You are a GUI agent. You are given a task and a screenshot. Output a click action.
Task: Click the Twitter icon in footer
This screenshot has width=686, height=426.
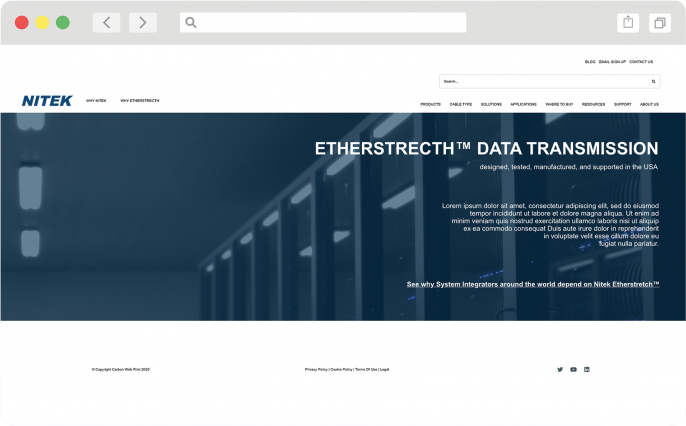(x=560, y=370)
